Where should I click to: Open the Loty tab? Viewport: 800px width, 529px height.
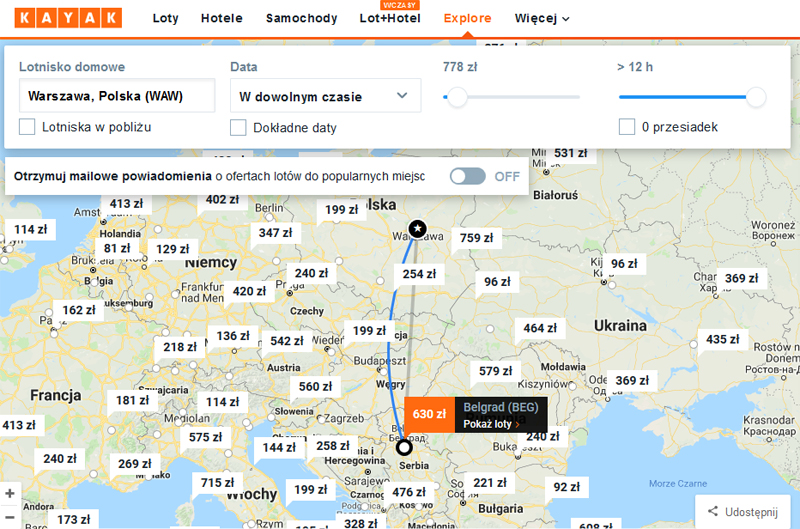tap(166, 18)
